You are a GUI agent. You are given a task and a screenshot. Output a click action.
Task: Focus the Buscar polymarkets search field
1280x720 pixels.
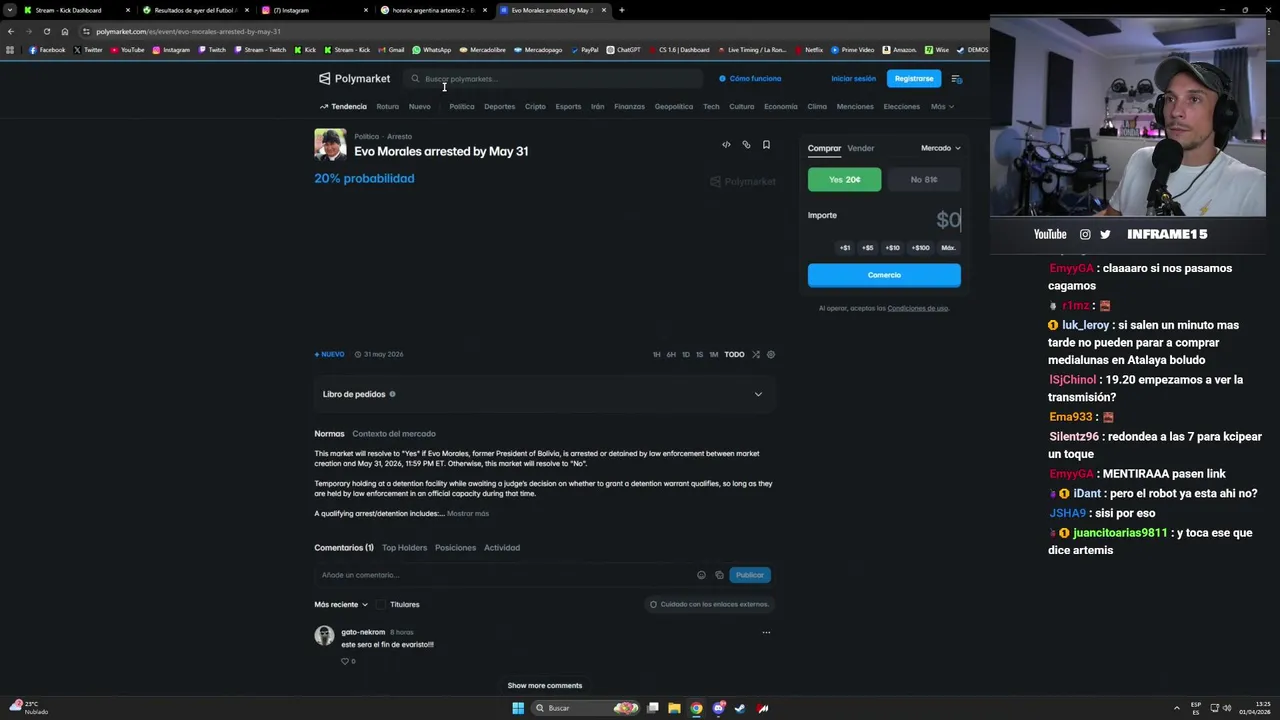(x=555, y=79)
